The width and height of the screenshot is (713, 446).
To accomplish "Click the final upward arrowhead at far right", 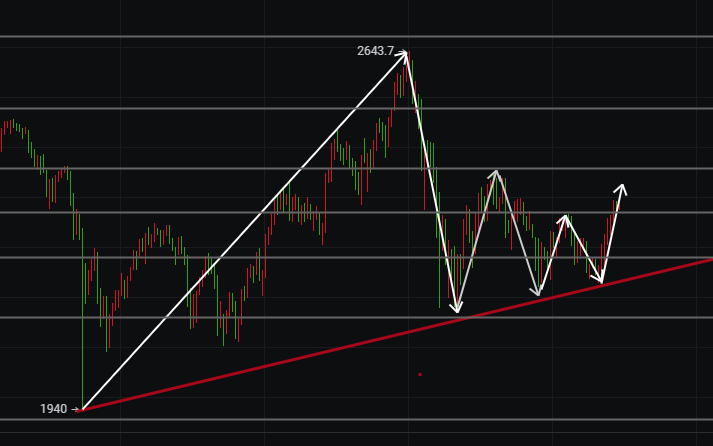I will (622, 187).
